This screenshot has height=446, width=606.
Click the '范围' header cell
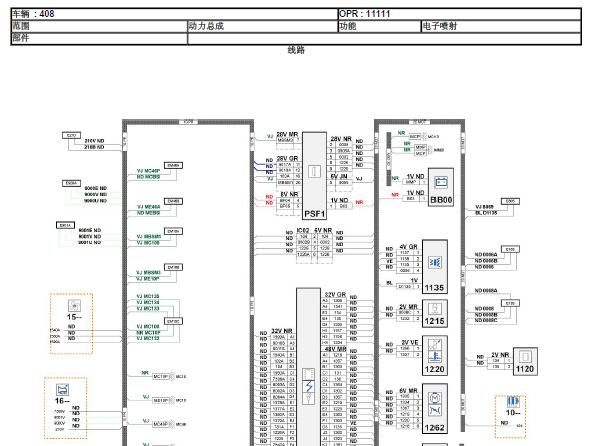[x=99, y=26]
